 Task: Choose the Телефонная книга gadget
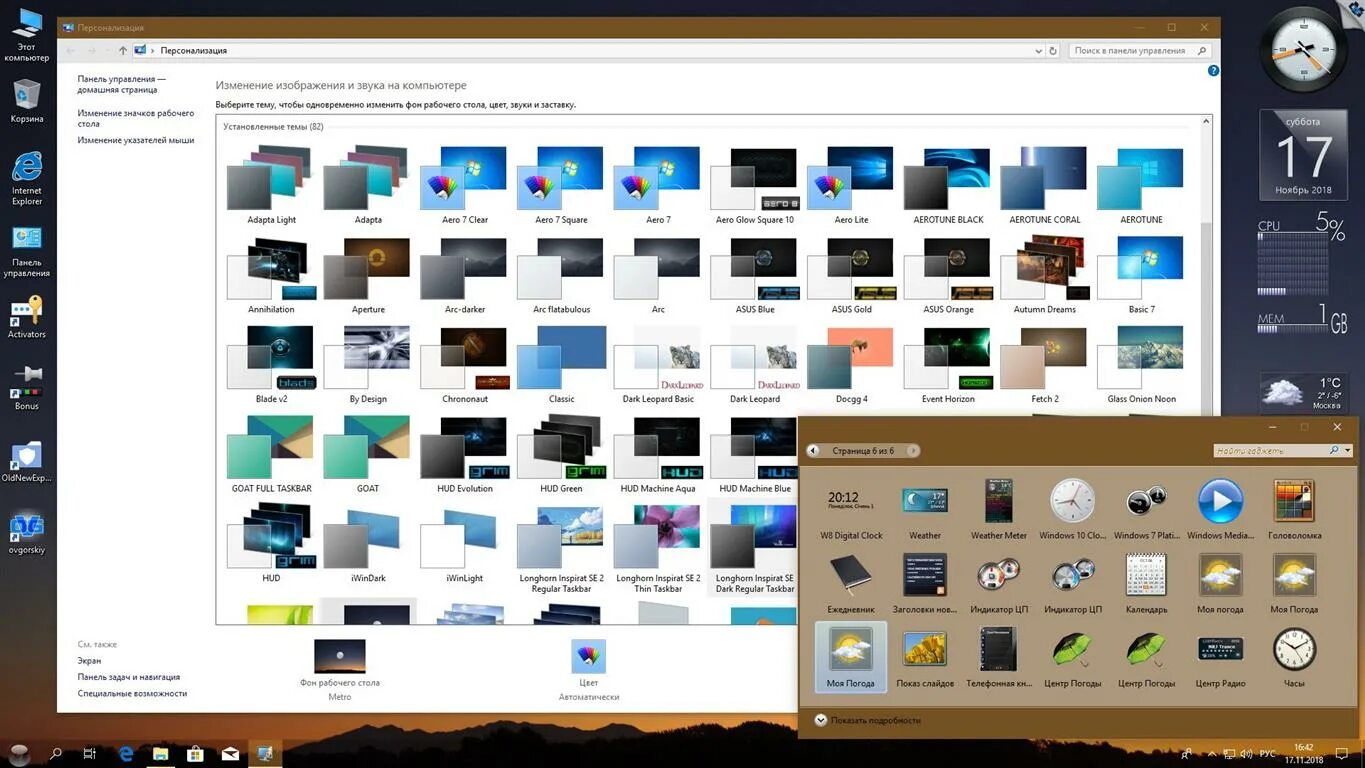click(999, 658)
